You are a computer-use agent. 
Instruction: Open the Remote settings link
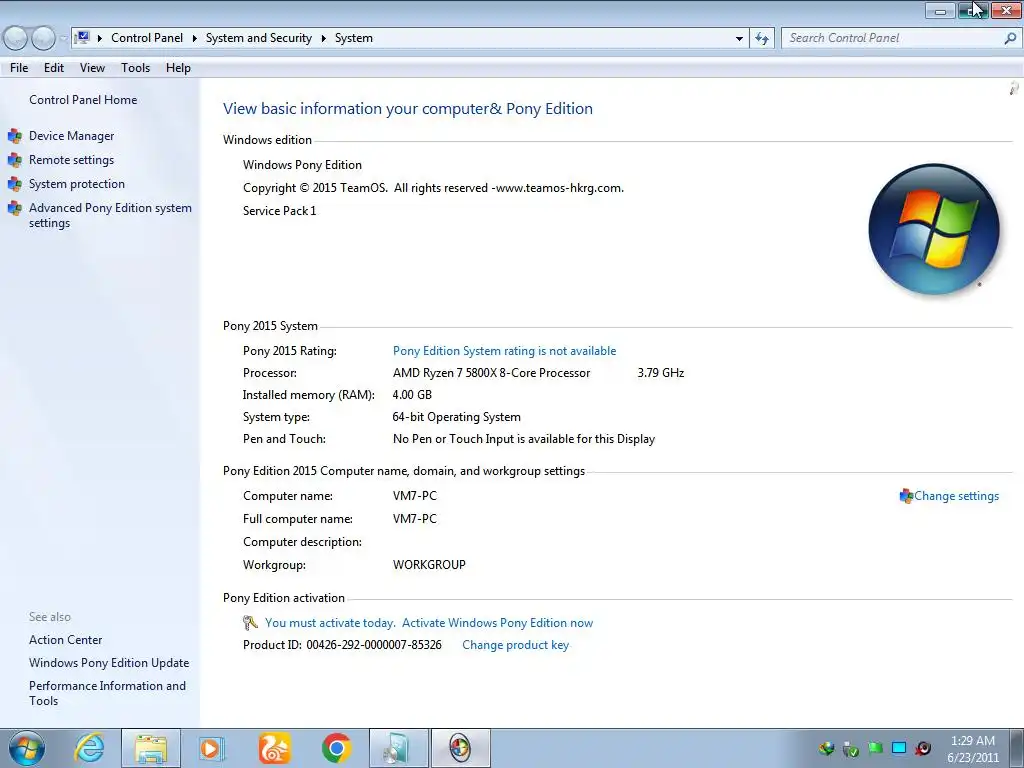point(71,160)
